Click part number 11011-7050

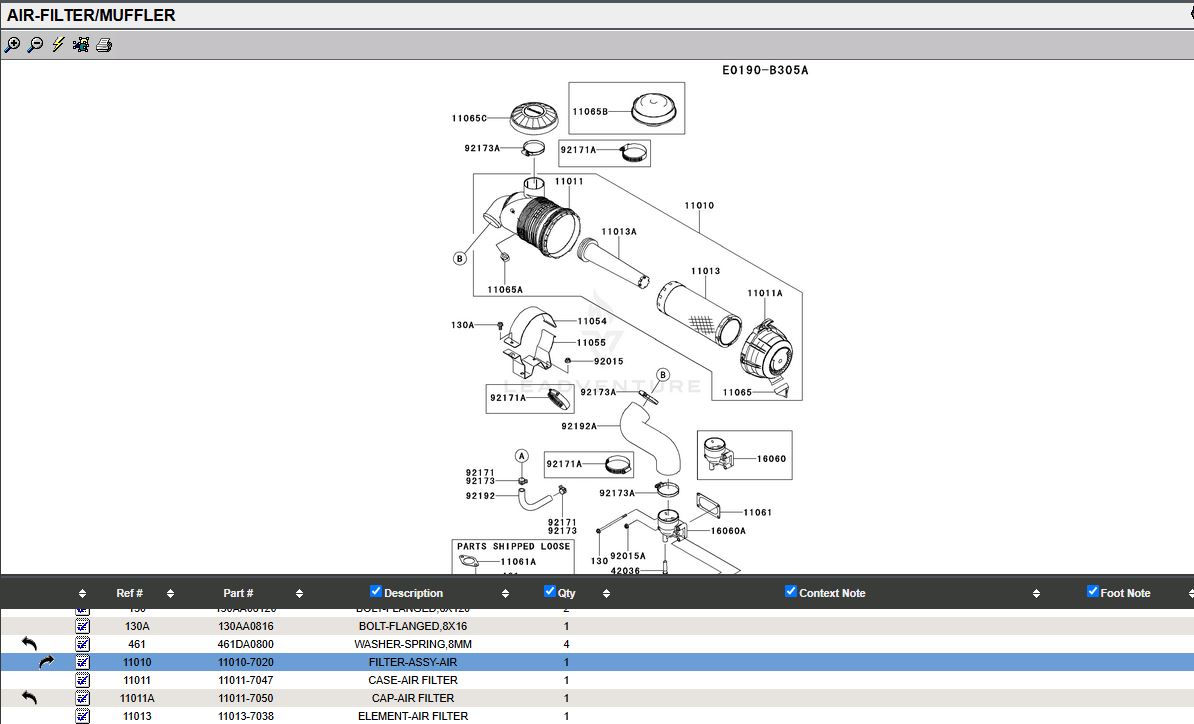tap(246, 698)
